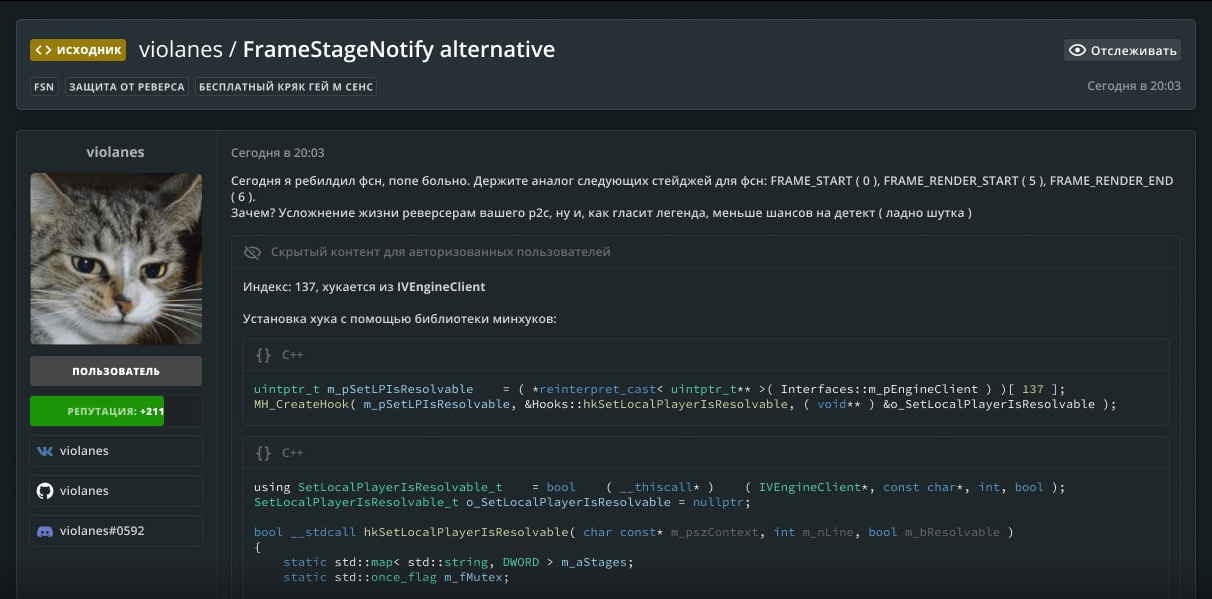Open the ЗАЩИТА ОТ РЕВЕРСА tag

[x=127, y=87]
